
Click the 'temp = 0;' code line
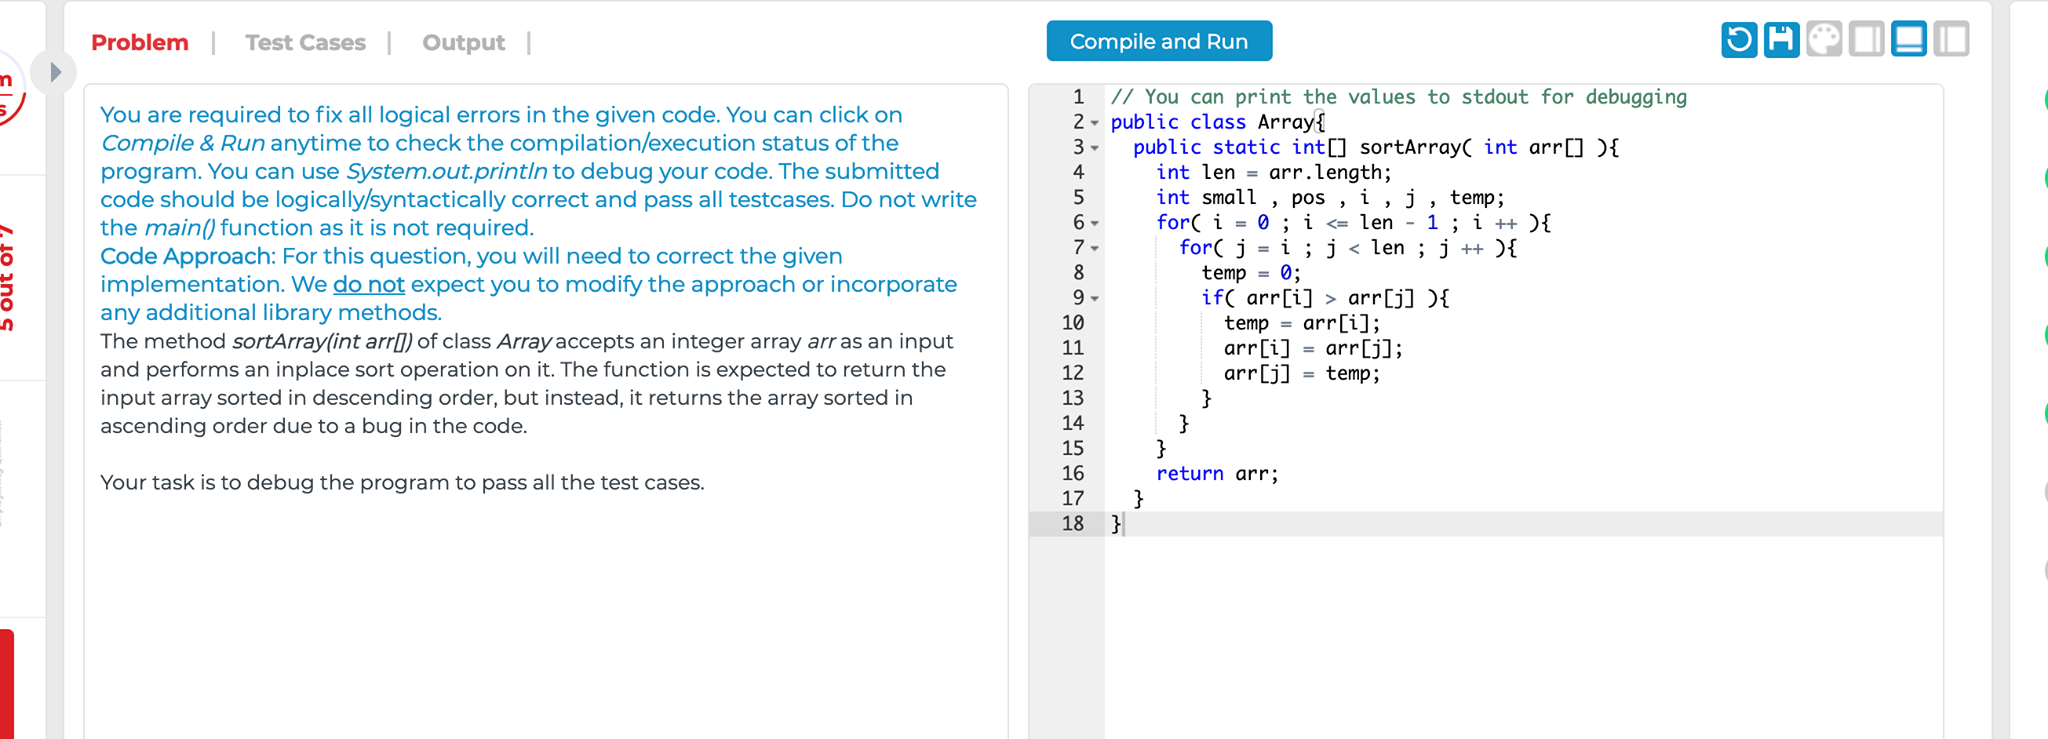(x=1251, y=272)
